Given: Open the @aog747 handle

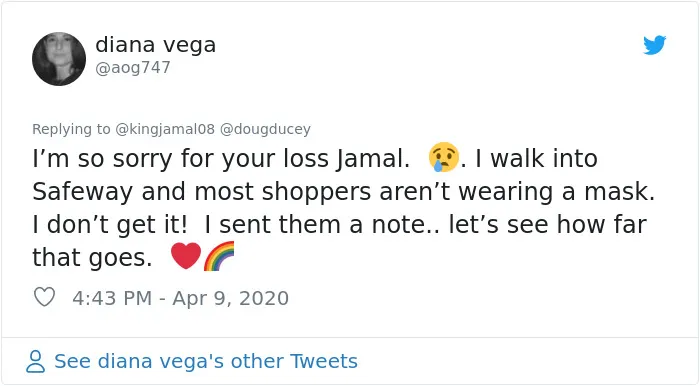Looking at the screenshot, I should [x=133, y=68].
